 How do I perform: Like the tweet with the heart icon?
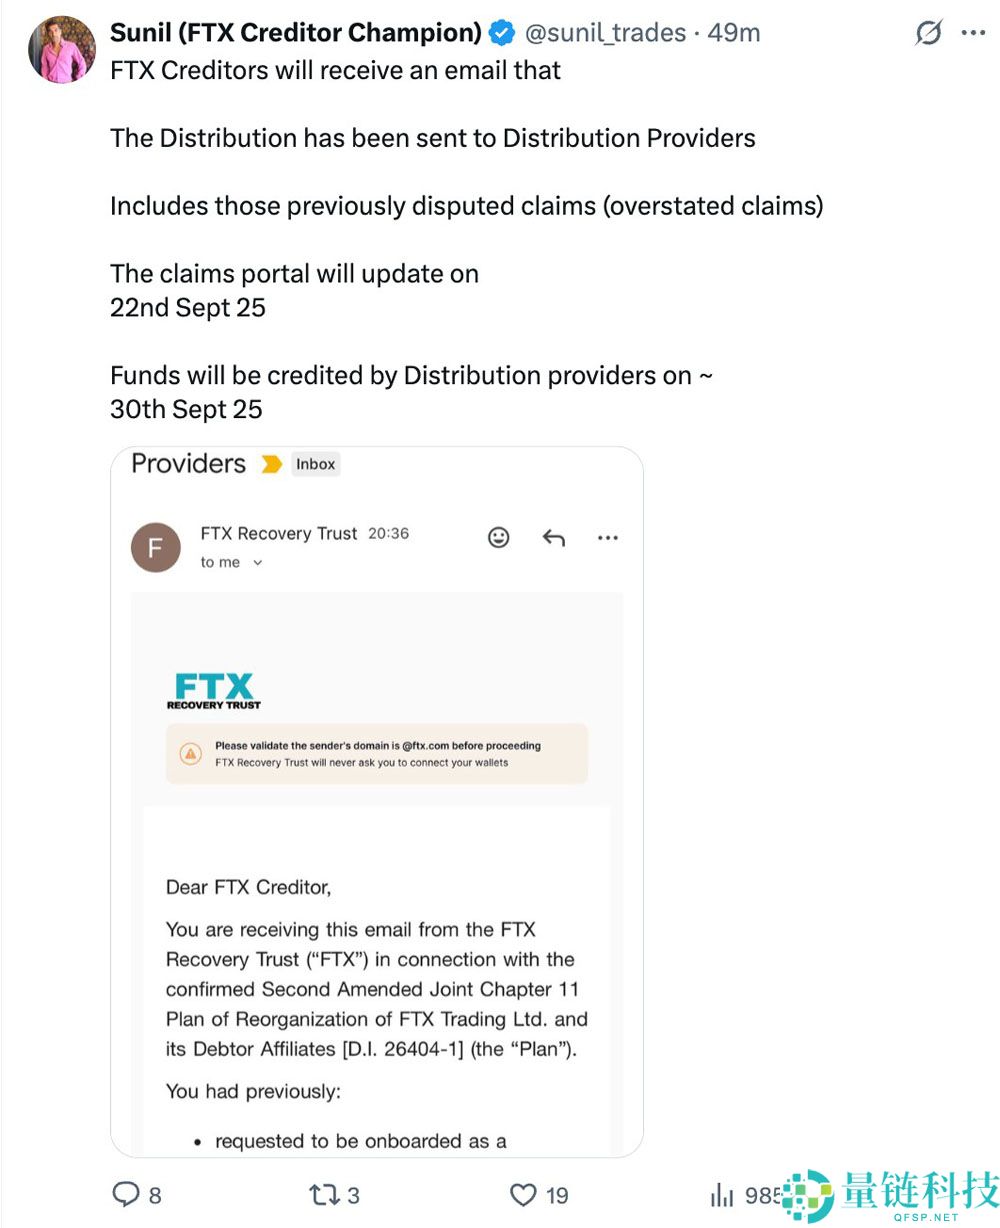523,1194
